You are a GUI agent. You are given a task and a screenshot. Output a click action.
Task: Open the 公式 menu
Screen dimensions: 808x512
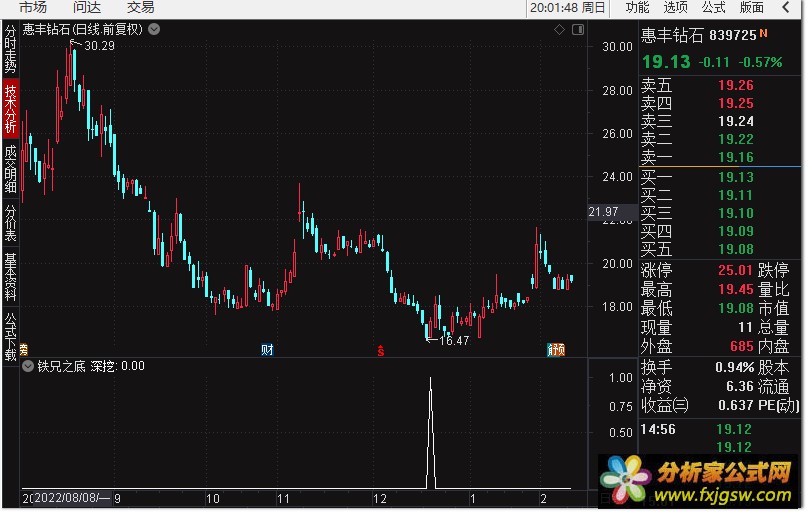(x=714, y=7)
